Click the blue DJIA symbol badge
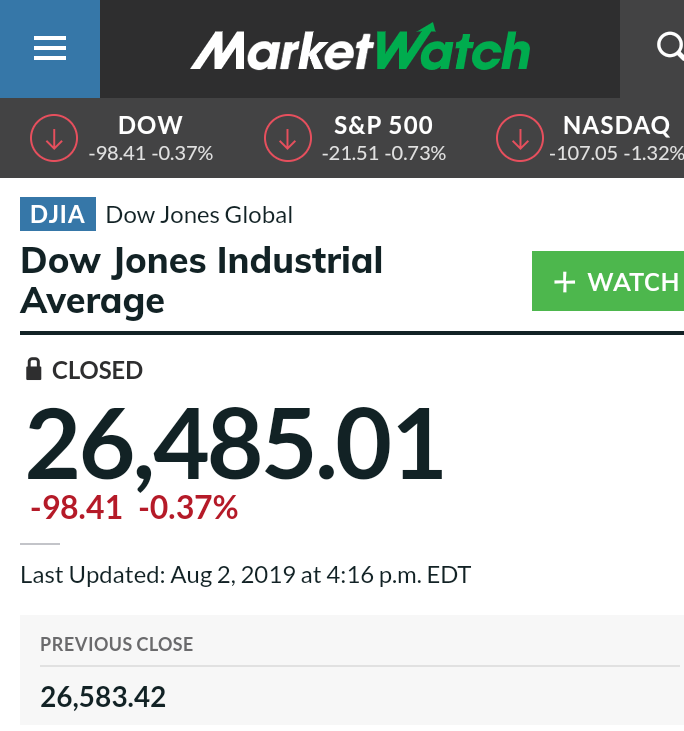This screenshot has height=731, width=684. (x=58, y=214)
